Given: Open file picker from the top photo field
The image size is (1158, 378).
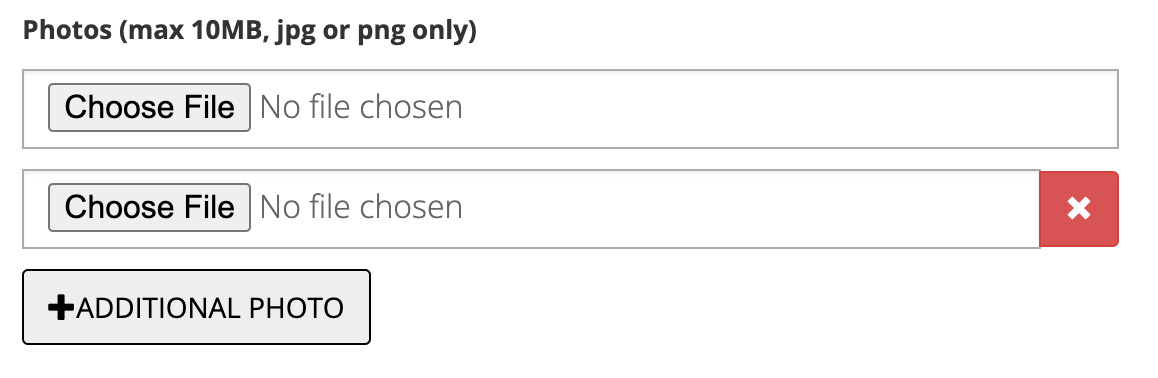Looking at the screenshot, I should coord(149,107).
